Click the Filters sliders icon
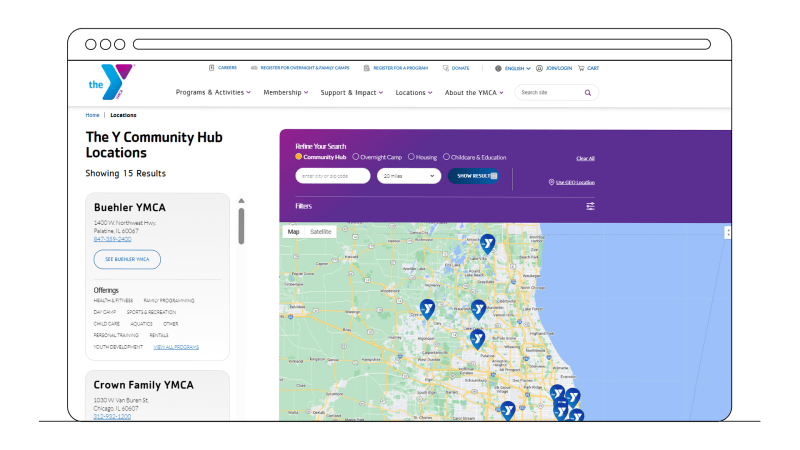 point(590,206)
